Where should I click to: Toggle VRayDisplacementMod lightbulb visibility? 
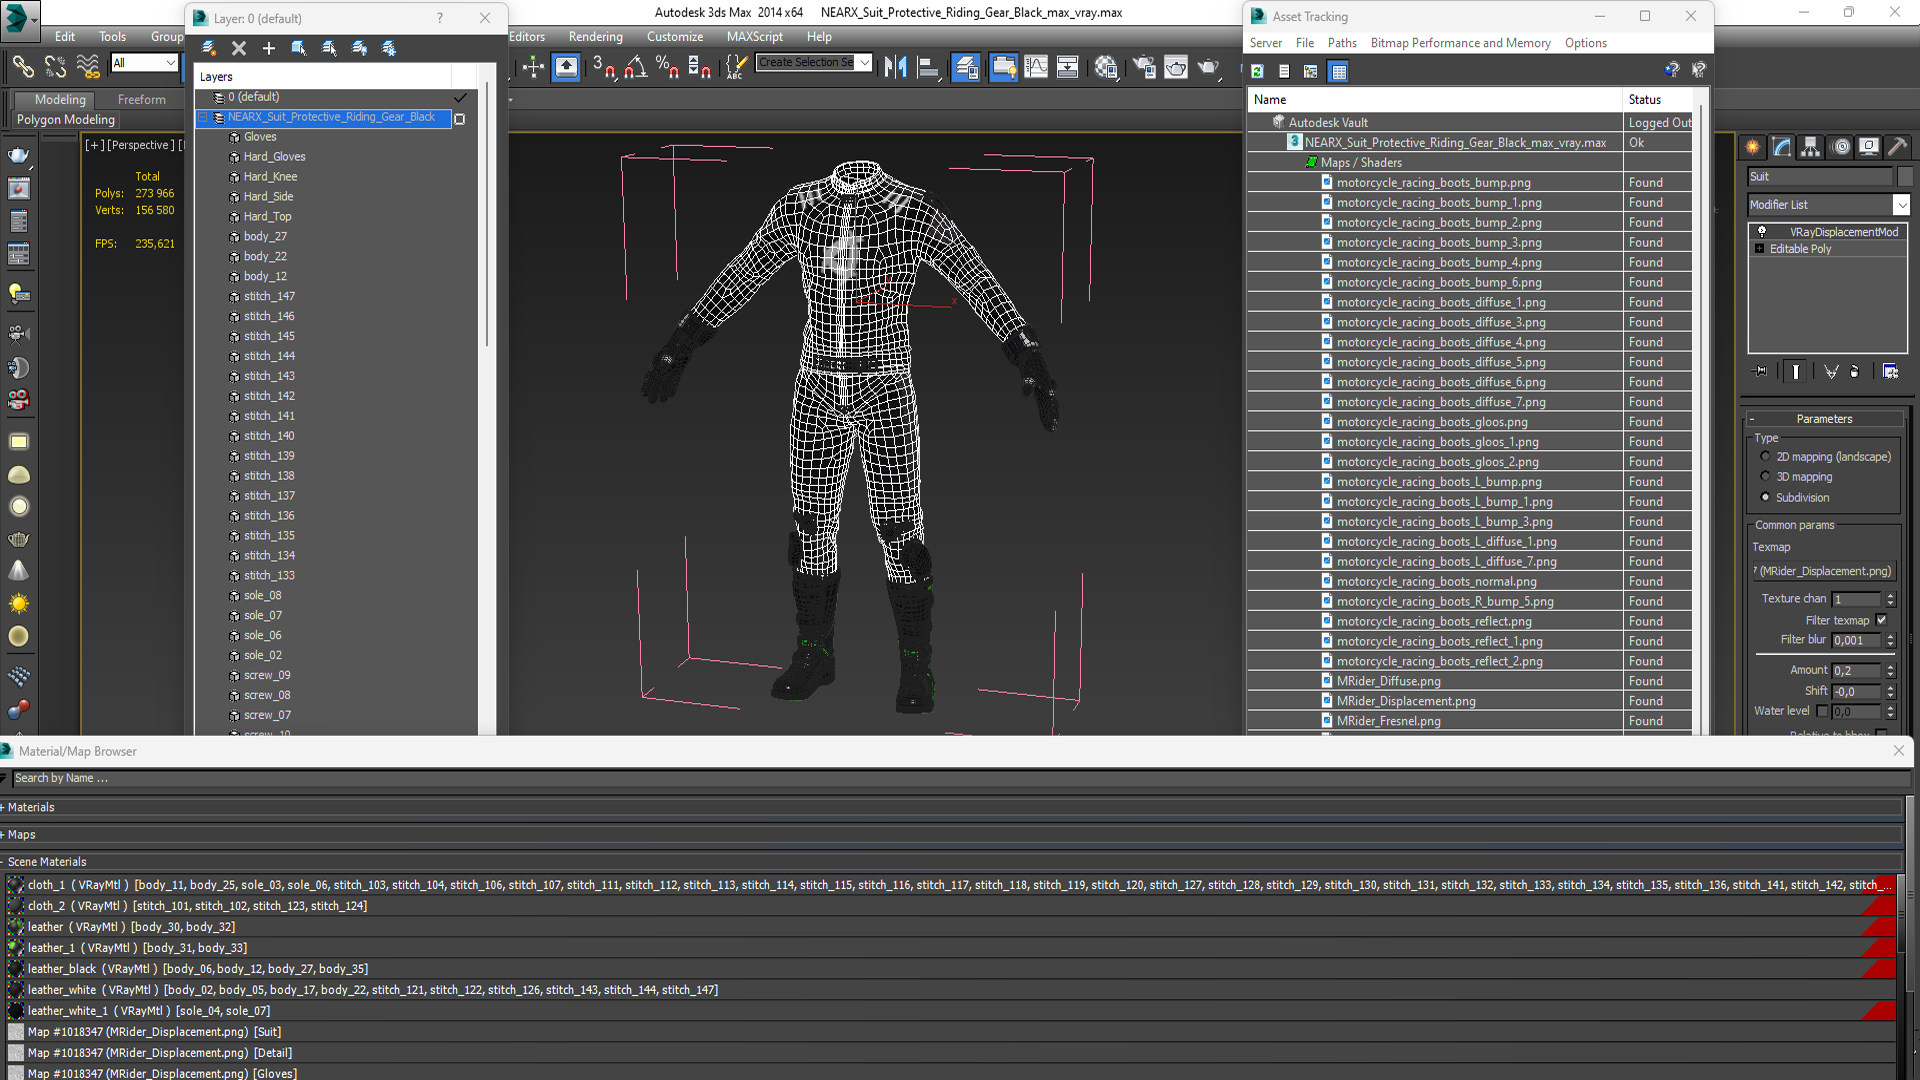[x=1762, y=231]
